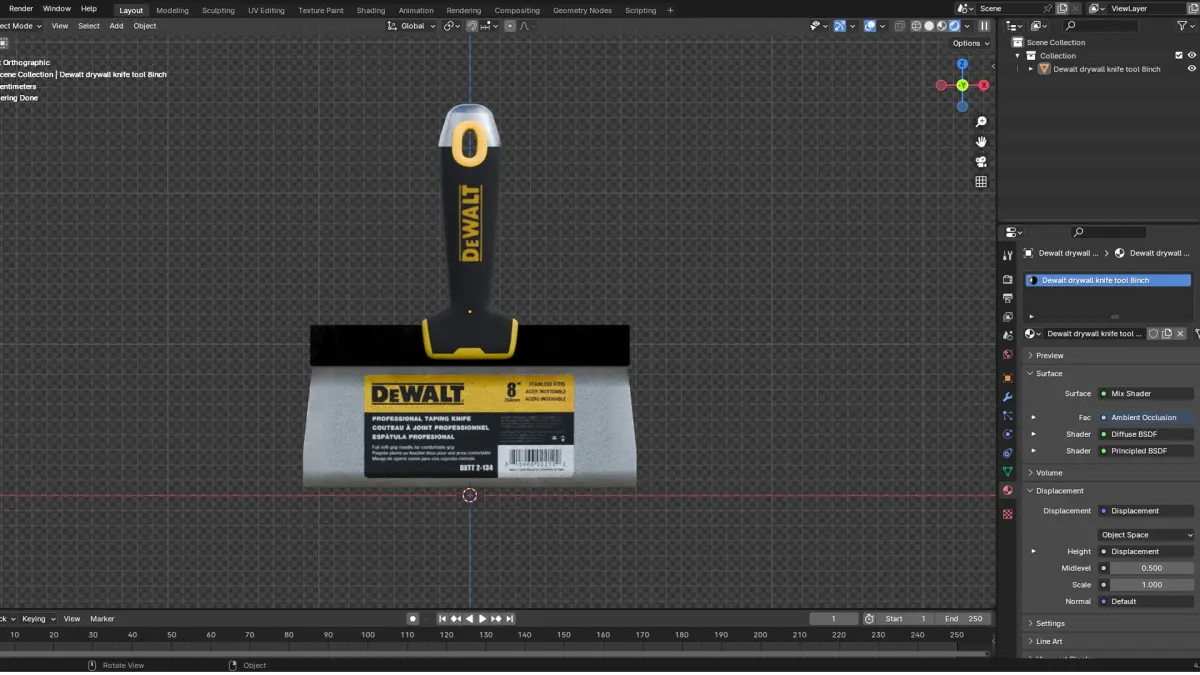
Task: Open the View Layer properties tab
Action: [x=1007, y=317]
